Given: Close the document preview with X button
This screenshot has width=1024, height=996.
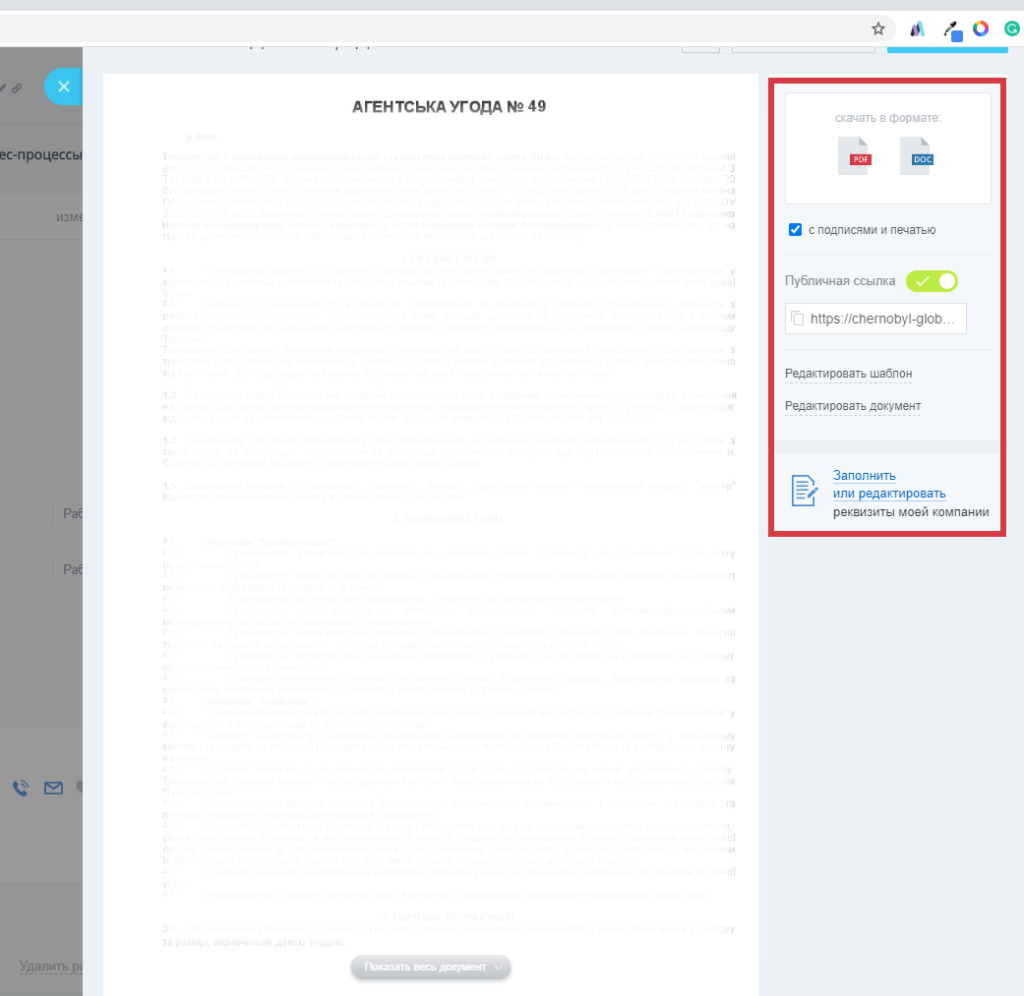Looking at the screenshot, I should pyautogui.click(x=63, y=86).
